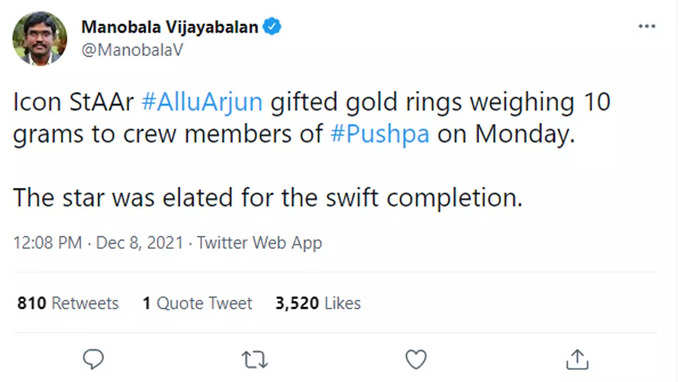Click the blue verified badge
The image size is (680, 382).
pyautogui.click(x=272, y=26)
